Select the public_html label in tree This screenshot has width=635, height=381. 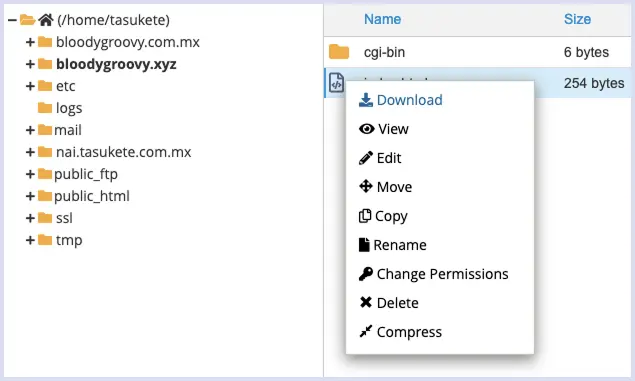coord(92,196)
